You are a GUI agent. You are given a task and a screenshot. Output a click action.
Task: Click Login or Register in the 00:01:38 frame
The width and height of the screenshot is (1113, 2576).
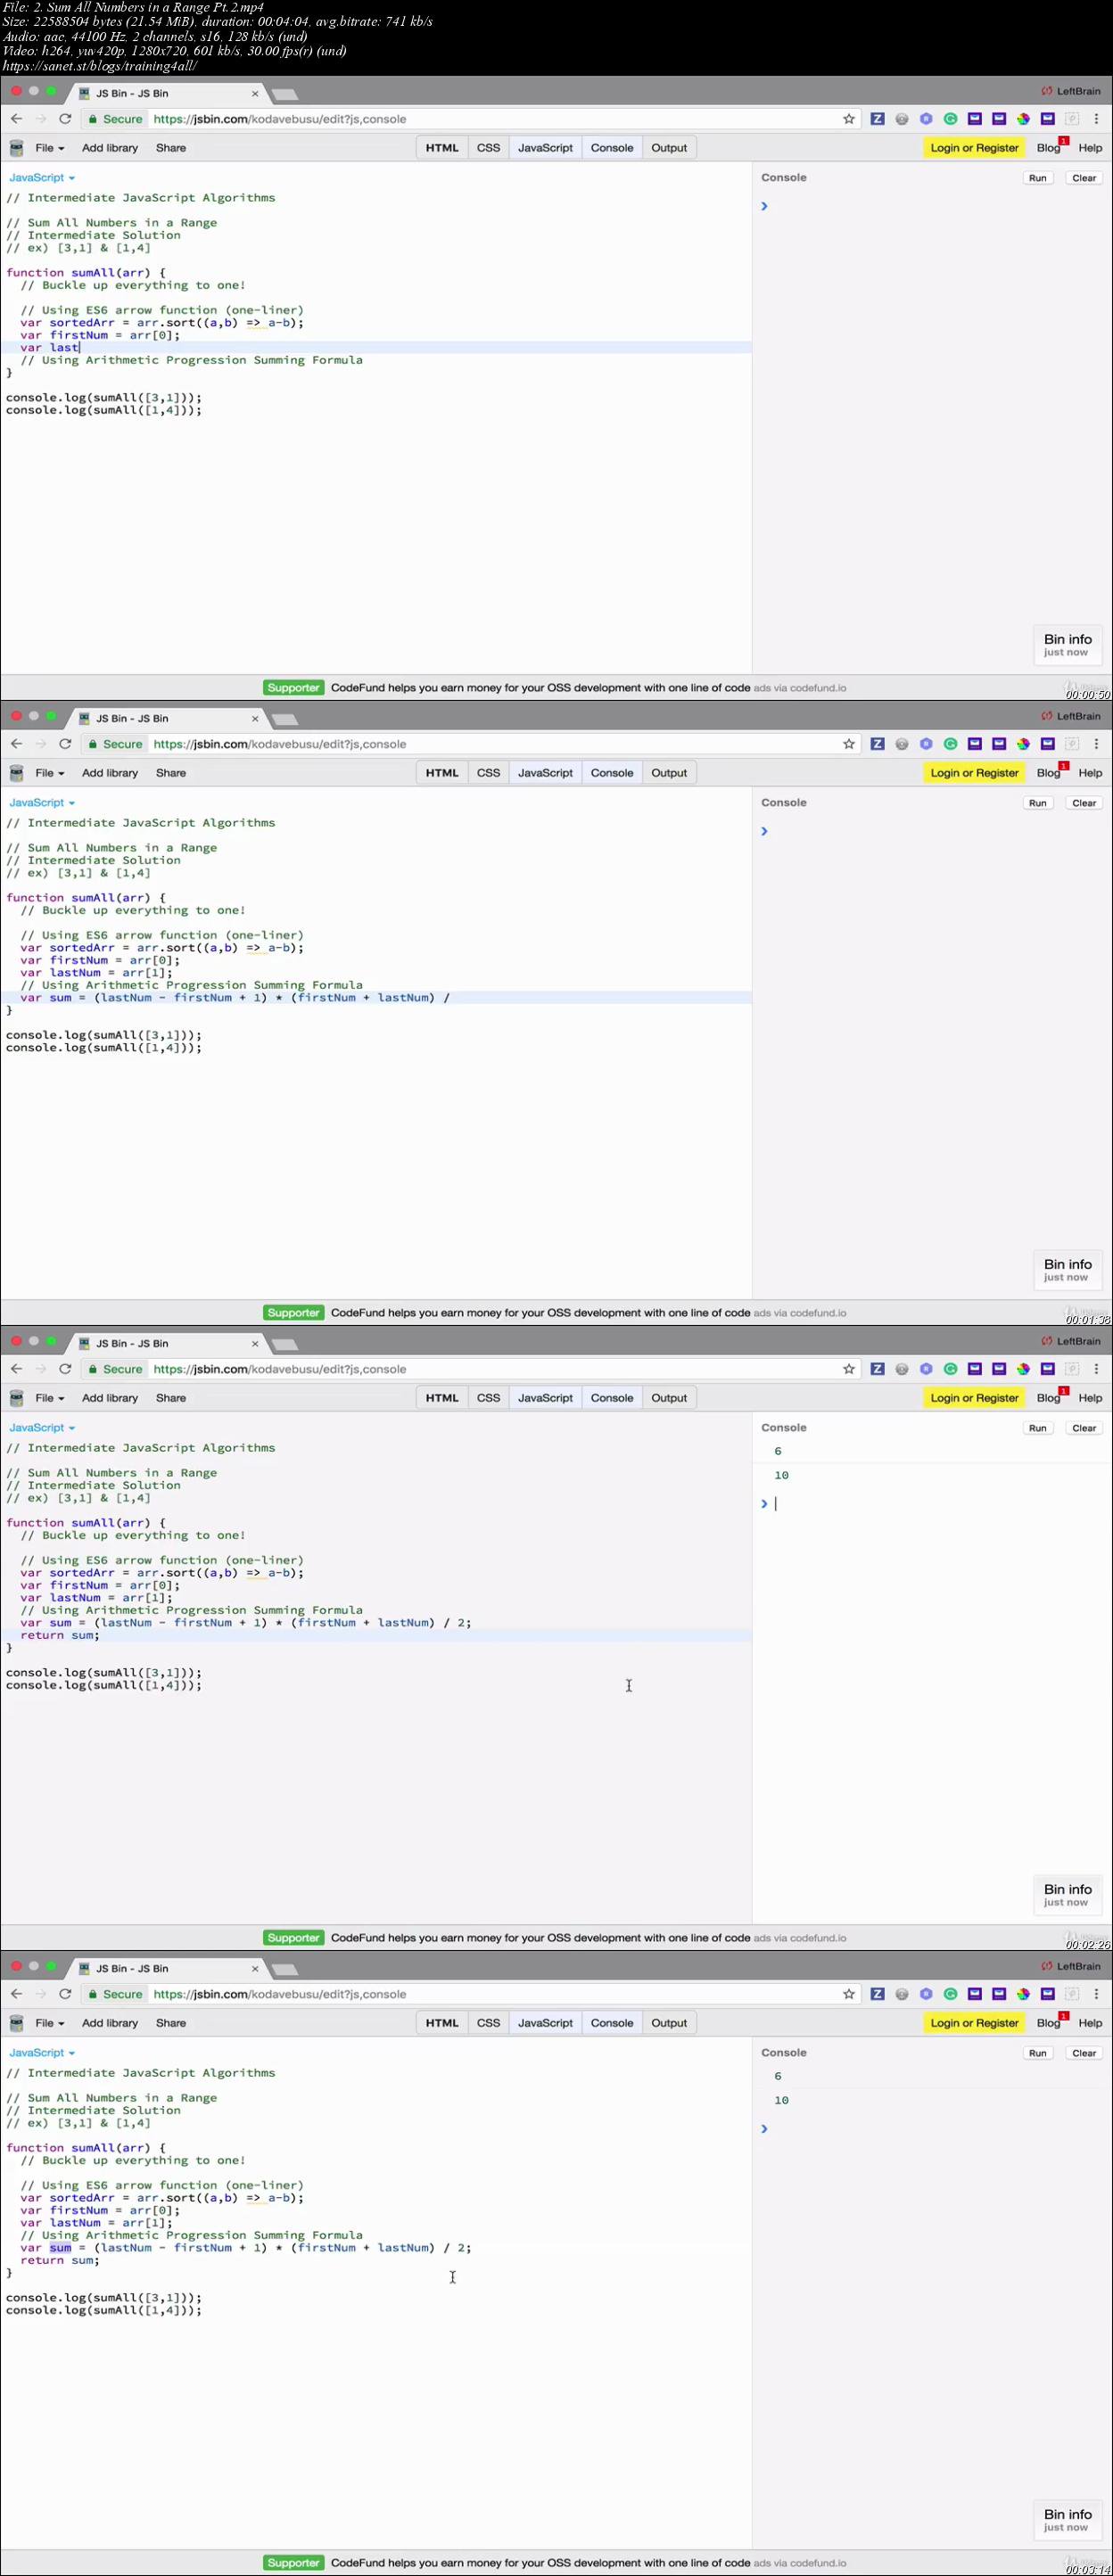coord(974,773)
